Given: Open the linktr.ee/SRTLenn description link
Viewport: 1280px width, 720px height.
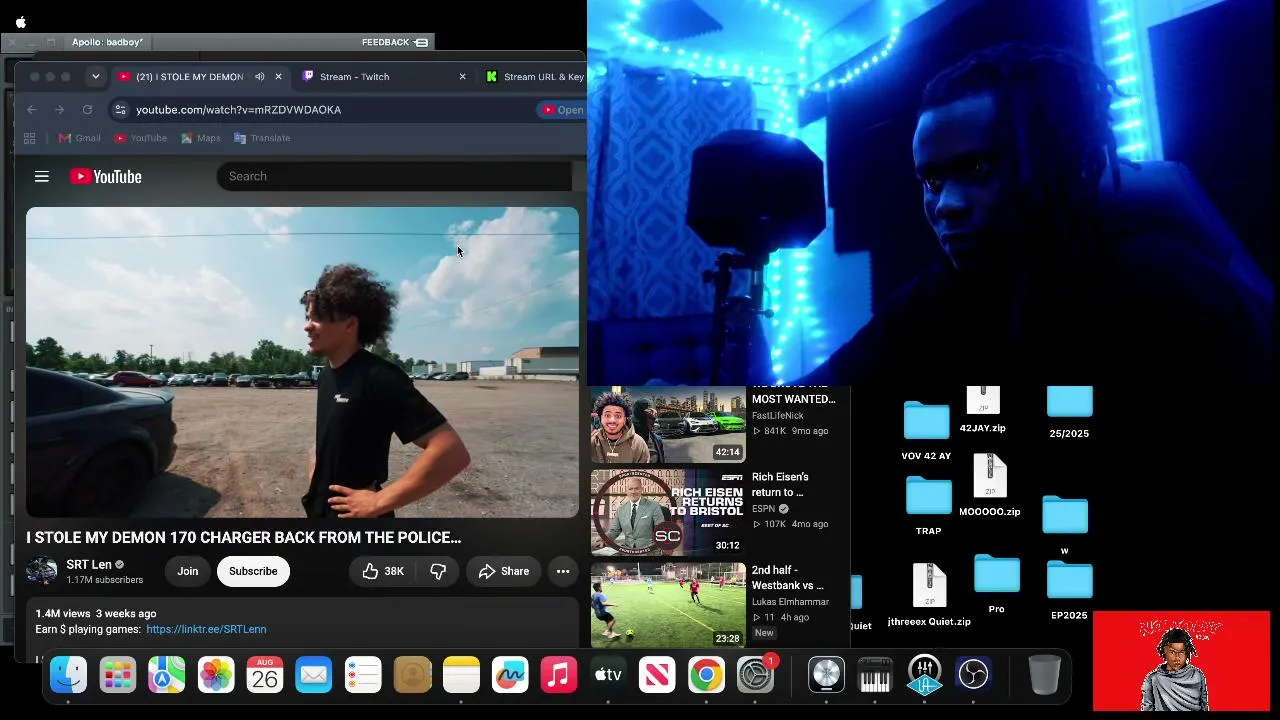Looking at the screenshot, I should [206, 629].
